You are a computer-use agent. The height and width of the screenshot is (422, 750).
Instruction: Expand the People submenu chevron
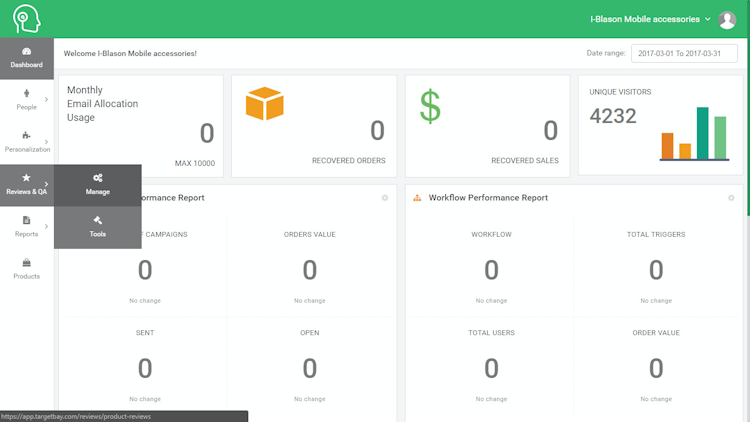(46, 100)
